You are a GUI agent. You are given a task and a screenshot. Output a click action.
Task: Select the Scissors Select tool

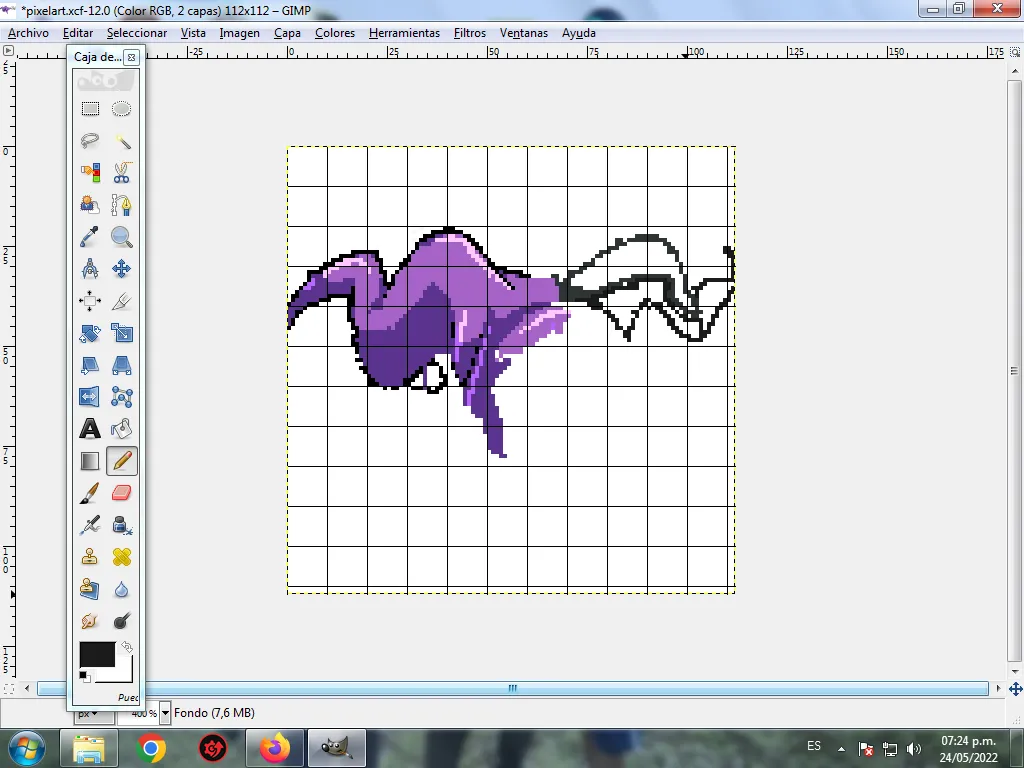click(x=121, y=172)
